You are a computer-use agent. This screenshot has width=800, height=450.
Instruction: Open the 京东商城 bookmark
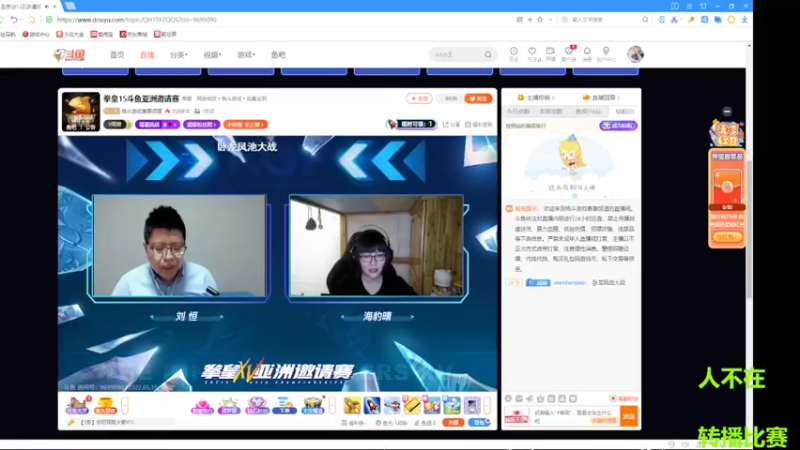pyautogui.click(x=134, y=34)
